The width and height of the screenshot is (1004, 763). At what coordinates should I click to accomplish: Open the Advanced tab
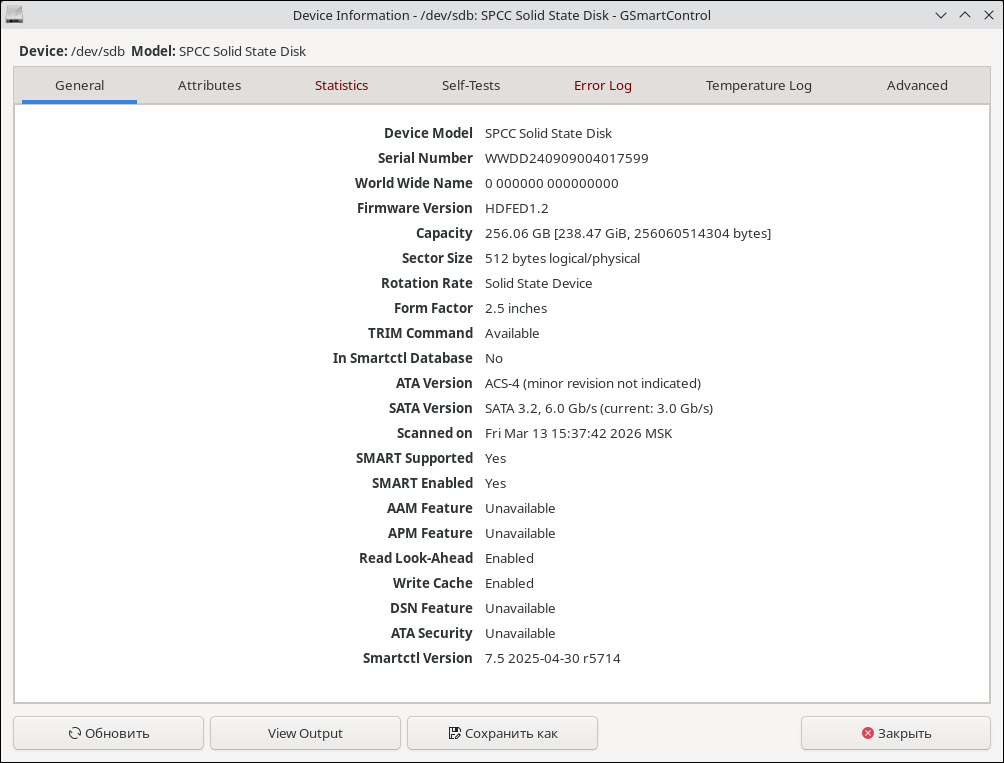(x=917, y=85)
